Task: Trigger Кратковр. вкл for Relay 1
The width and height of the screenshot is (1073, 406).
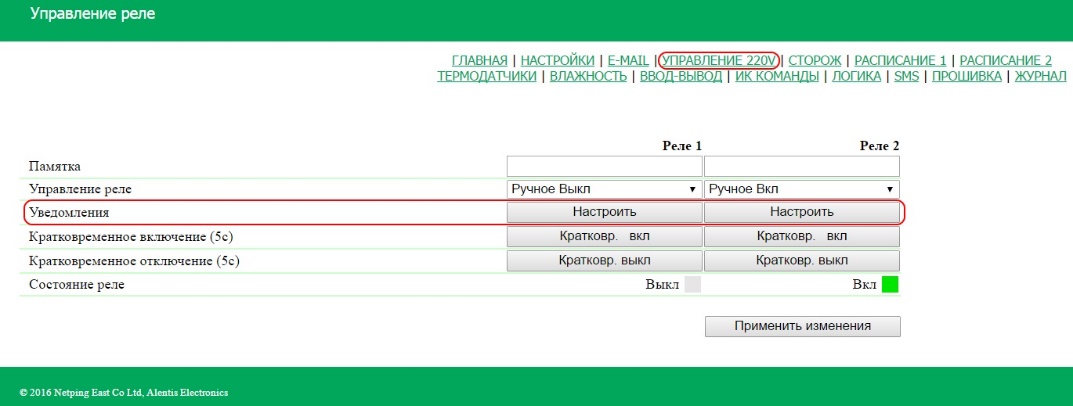Action: (604, 236)
